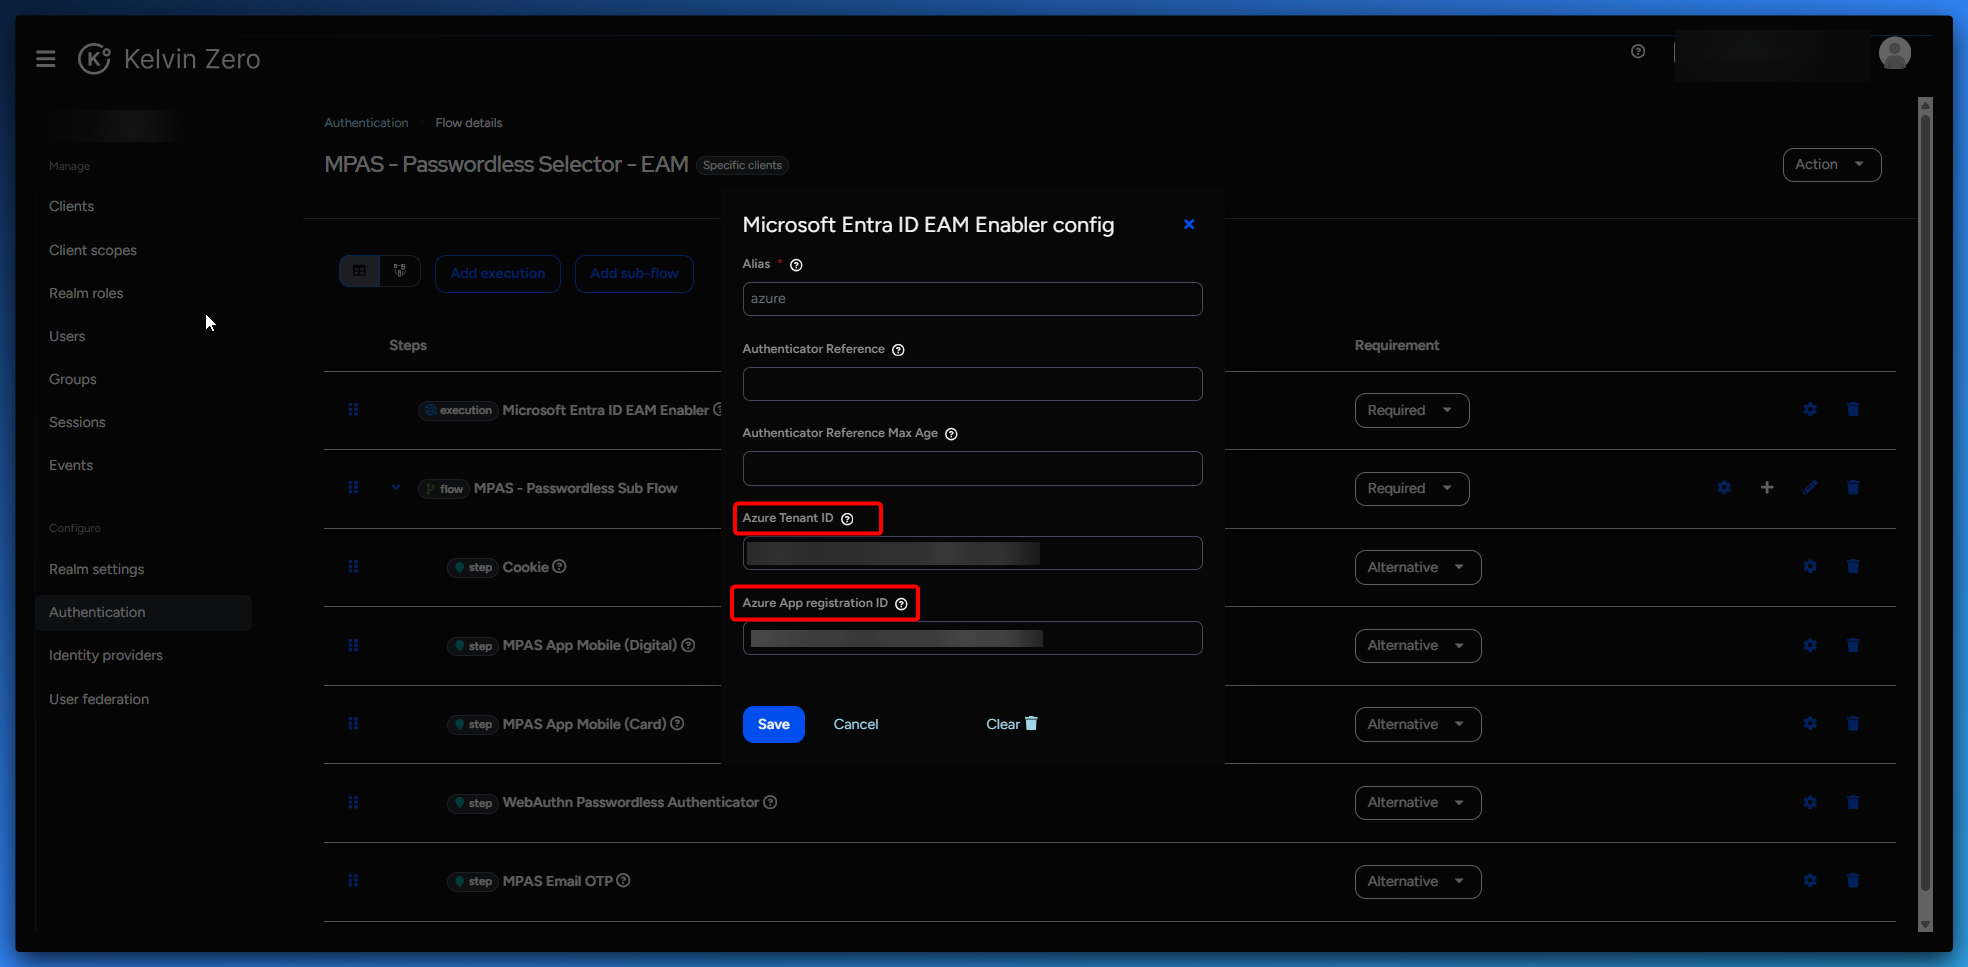
Task: Click help icon next to Azure Tenant ID
Action: [847, 519]
